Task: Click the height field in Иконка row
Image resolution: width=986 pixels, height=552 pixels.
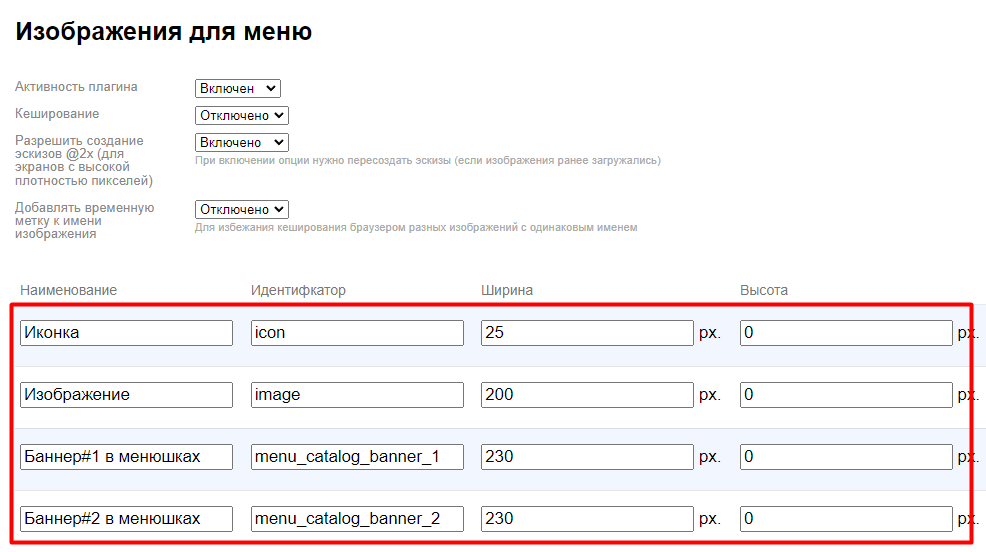Action: coord(846,333)
